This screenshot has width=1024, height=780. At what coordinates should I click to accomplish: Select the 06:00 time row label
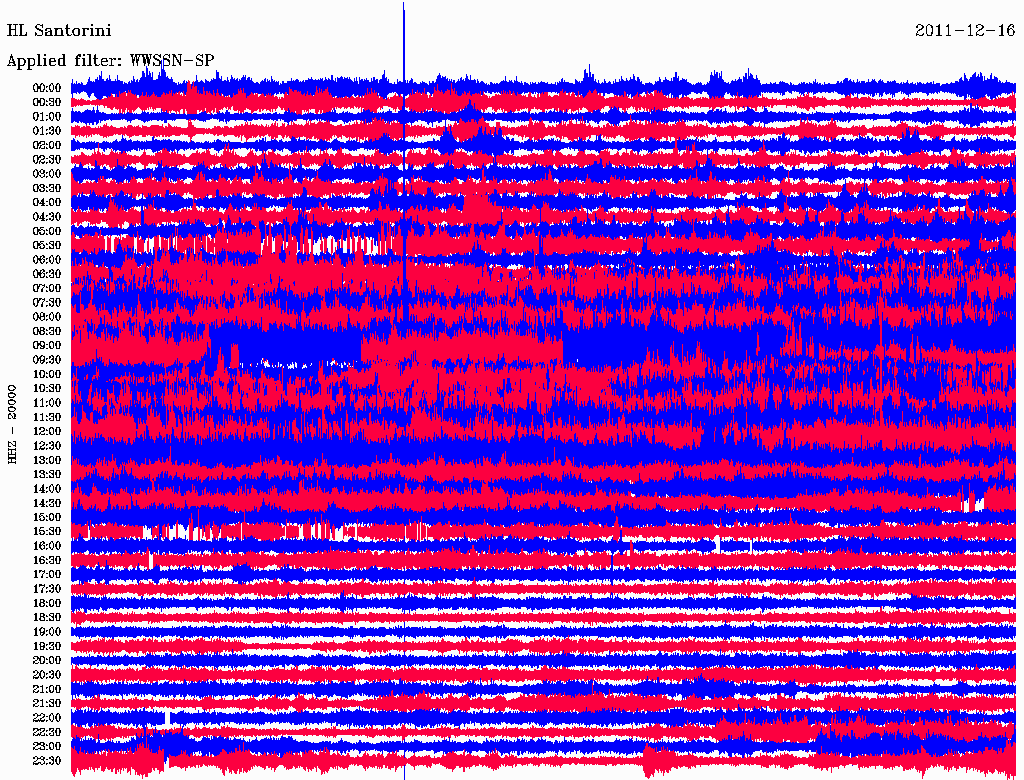pyautogui.click(x=48, y=260)
